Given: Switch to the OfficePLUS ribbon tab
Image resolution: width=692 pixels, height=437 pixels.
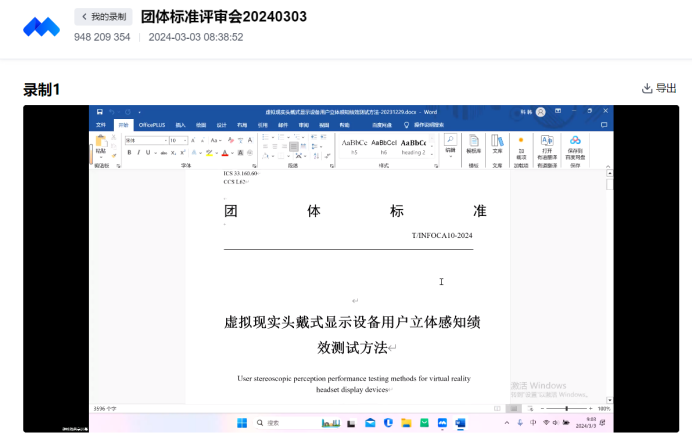Looking at the screenshot, I should 150,125.
